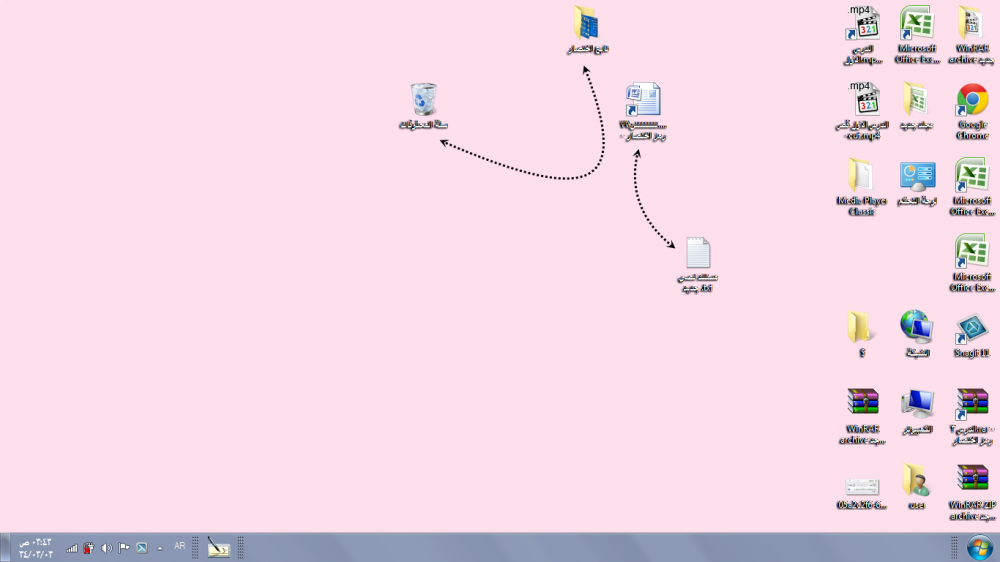
Task: Open the Recycle Bin desktop icon
Action: [x=423, y=101]
